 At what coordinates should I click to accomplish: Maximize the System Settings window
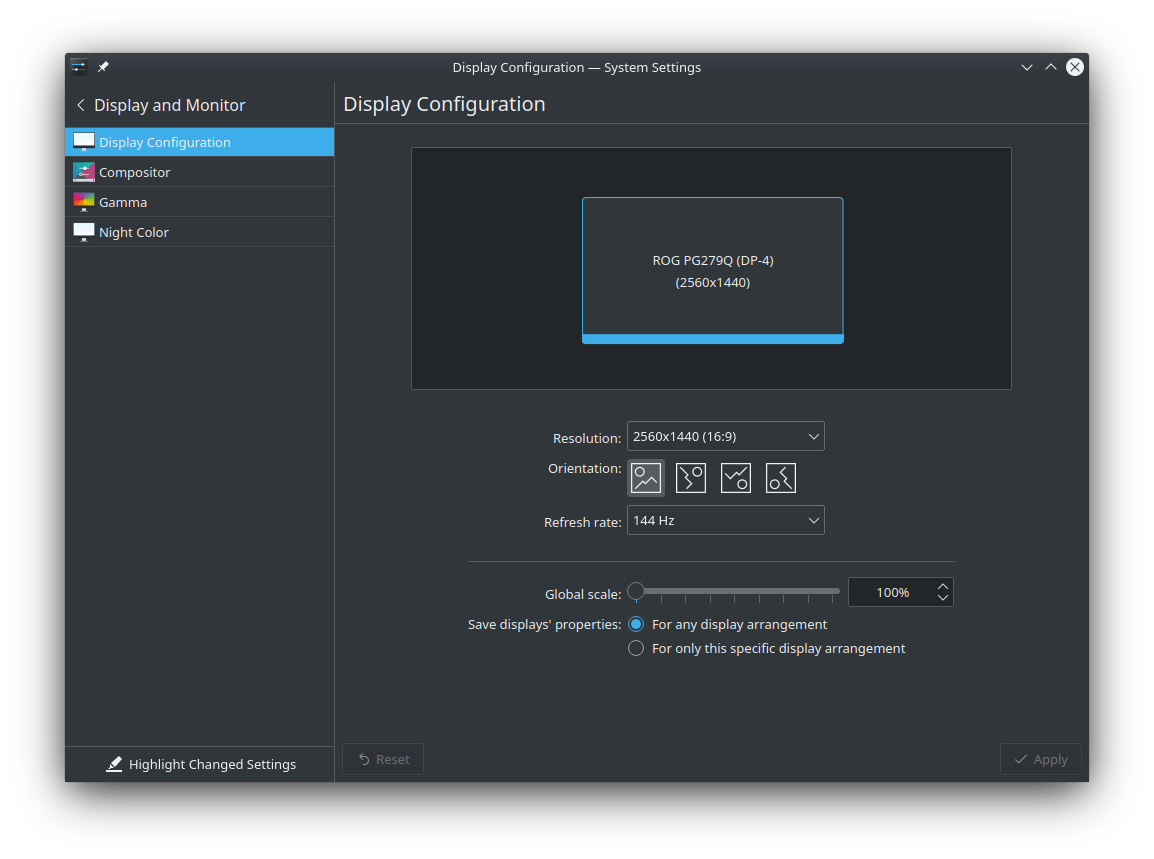pos(1051,67)
